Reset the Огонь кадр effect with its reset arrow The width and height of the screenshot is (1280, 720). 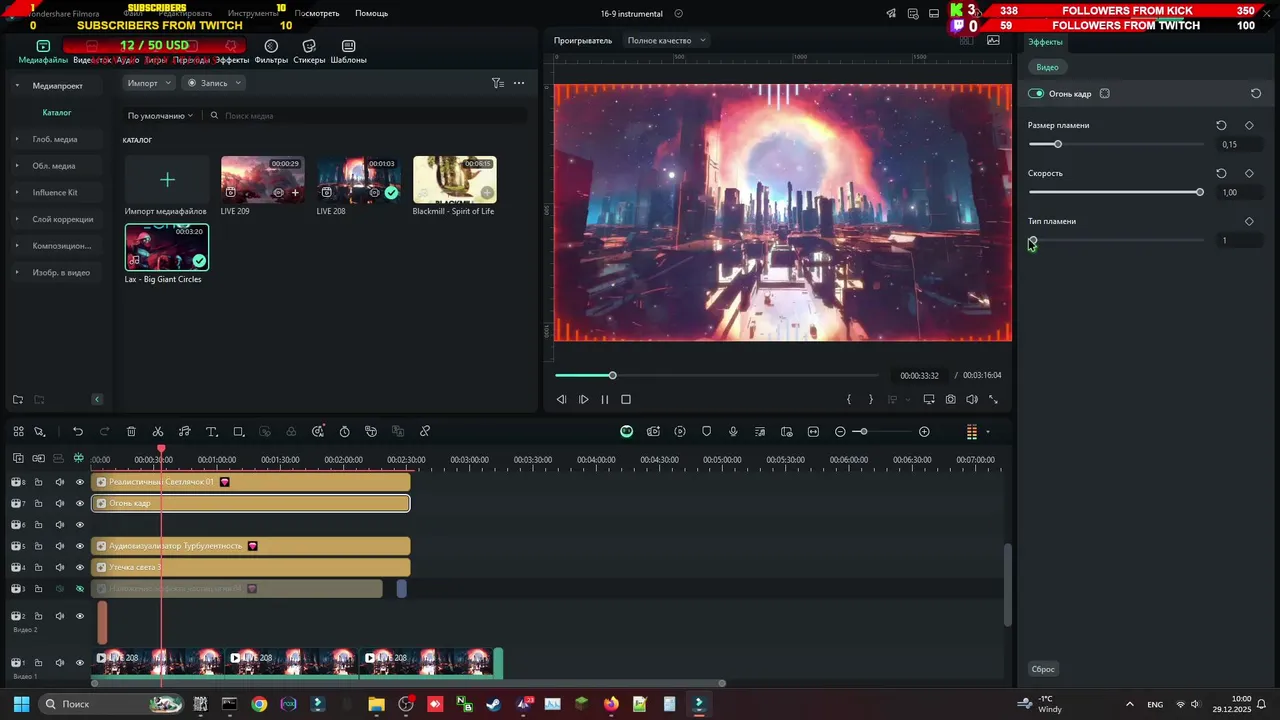1256,94
